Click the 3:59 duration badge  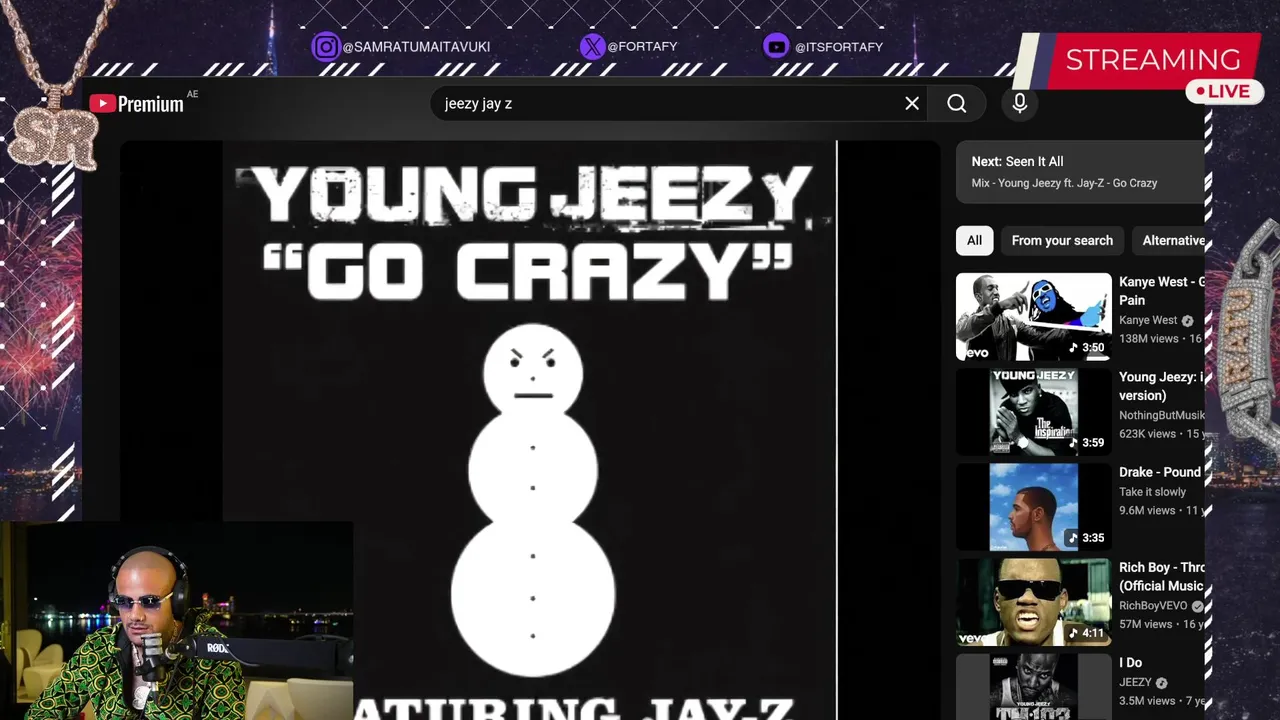coord(1087,442)
